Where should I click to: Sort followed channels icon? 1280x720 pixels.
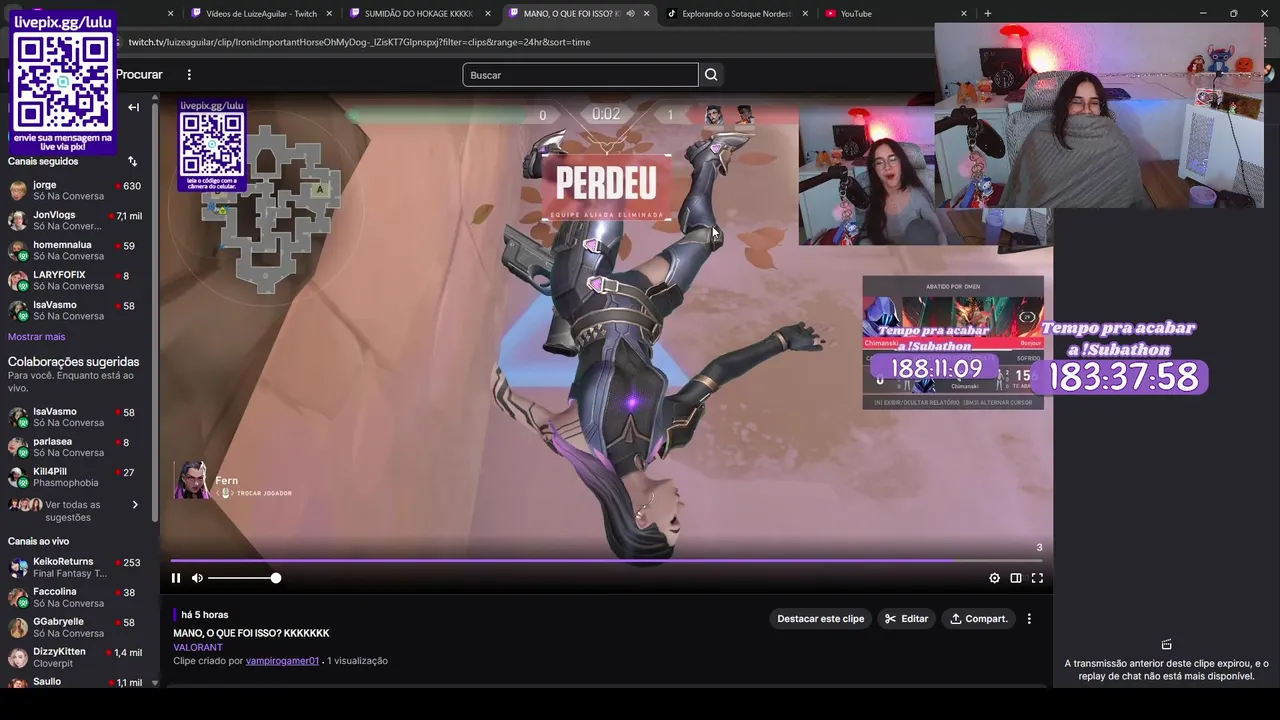click(x=132, y=161)
